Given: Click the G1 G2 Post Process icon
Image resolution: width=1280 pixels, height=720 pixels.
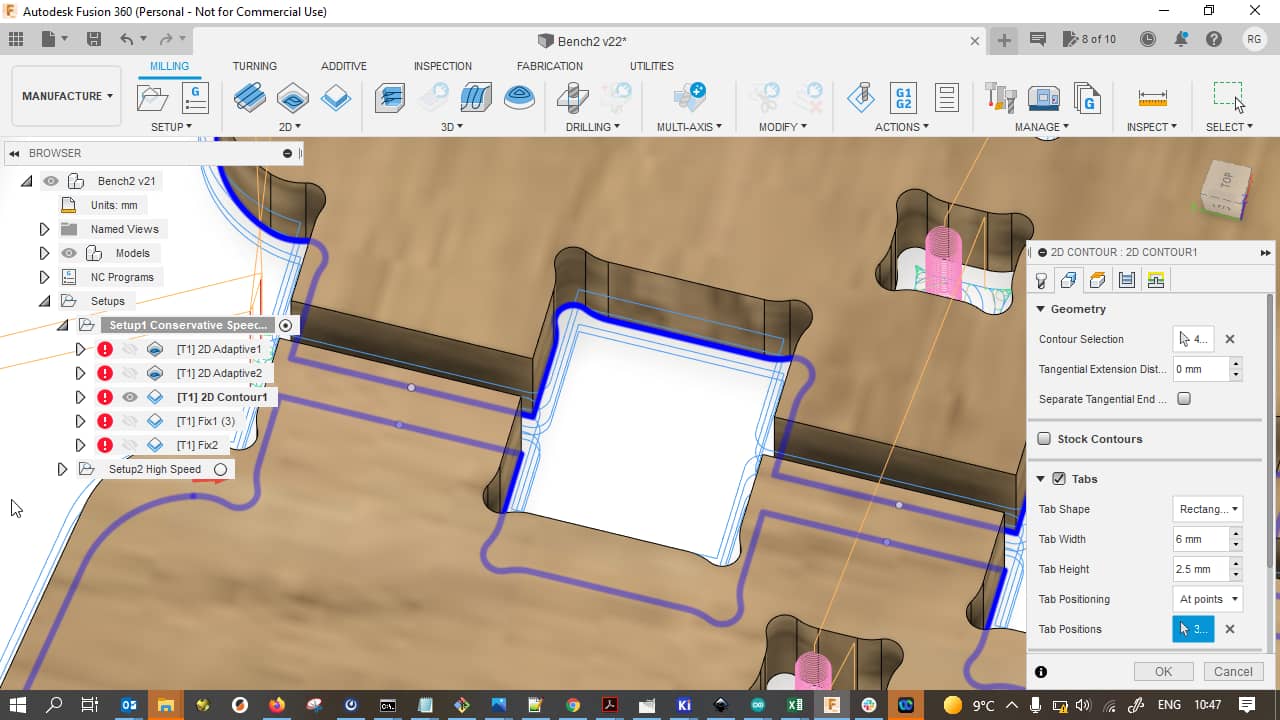Looking at the screenshot, I should [x=903, y=98].
